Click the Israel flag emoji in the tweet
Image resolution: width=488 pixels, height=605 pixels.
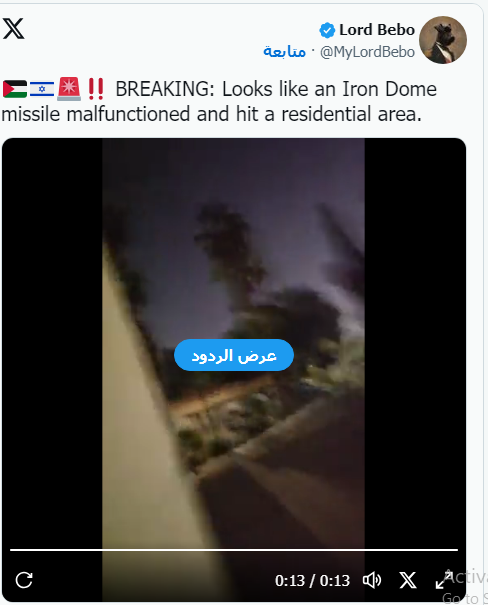pos(42,89)
